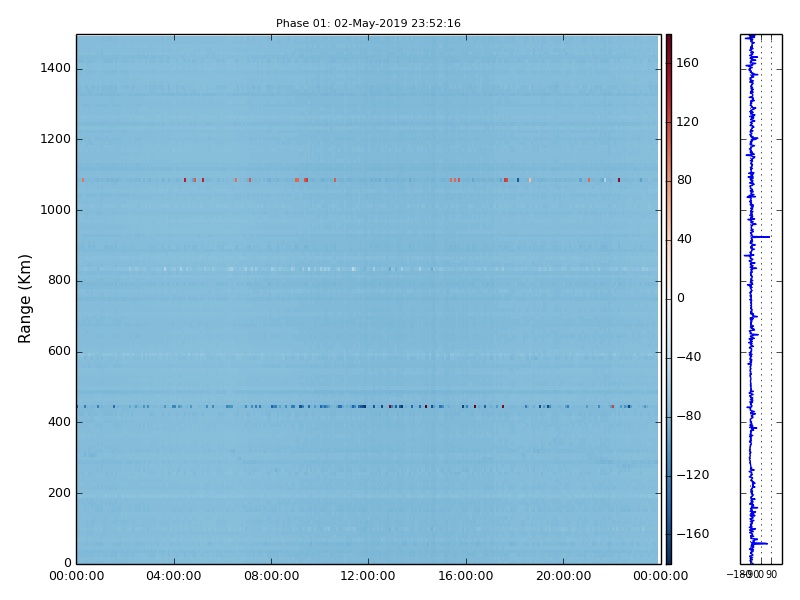Click the 0 label on the colorbar
This screenshot has width=800, height=600.
pyautogui.click(x=681, y=298)
